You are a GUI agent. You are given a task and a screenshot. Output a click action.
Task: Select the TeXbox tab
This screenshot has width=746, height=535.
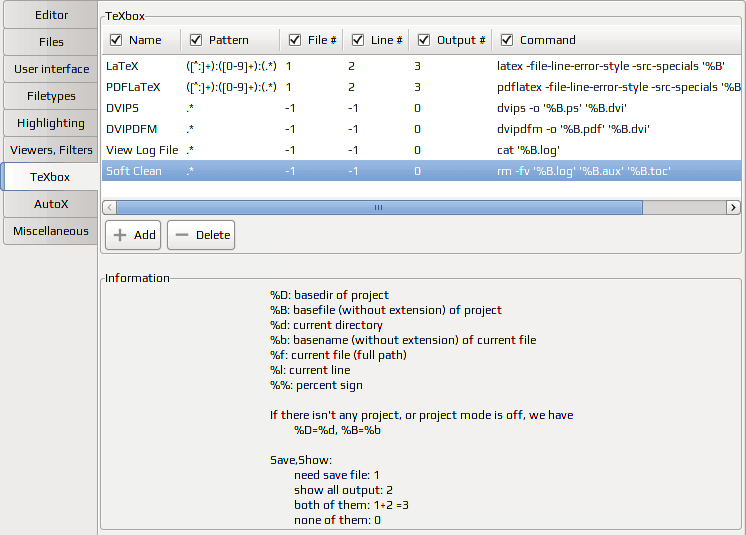pyautogui.click(x=50, y=177)
